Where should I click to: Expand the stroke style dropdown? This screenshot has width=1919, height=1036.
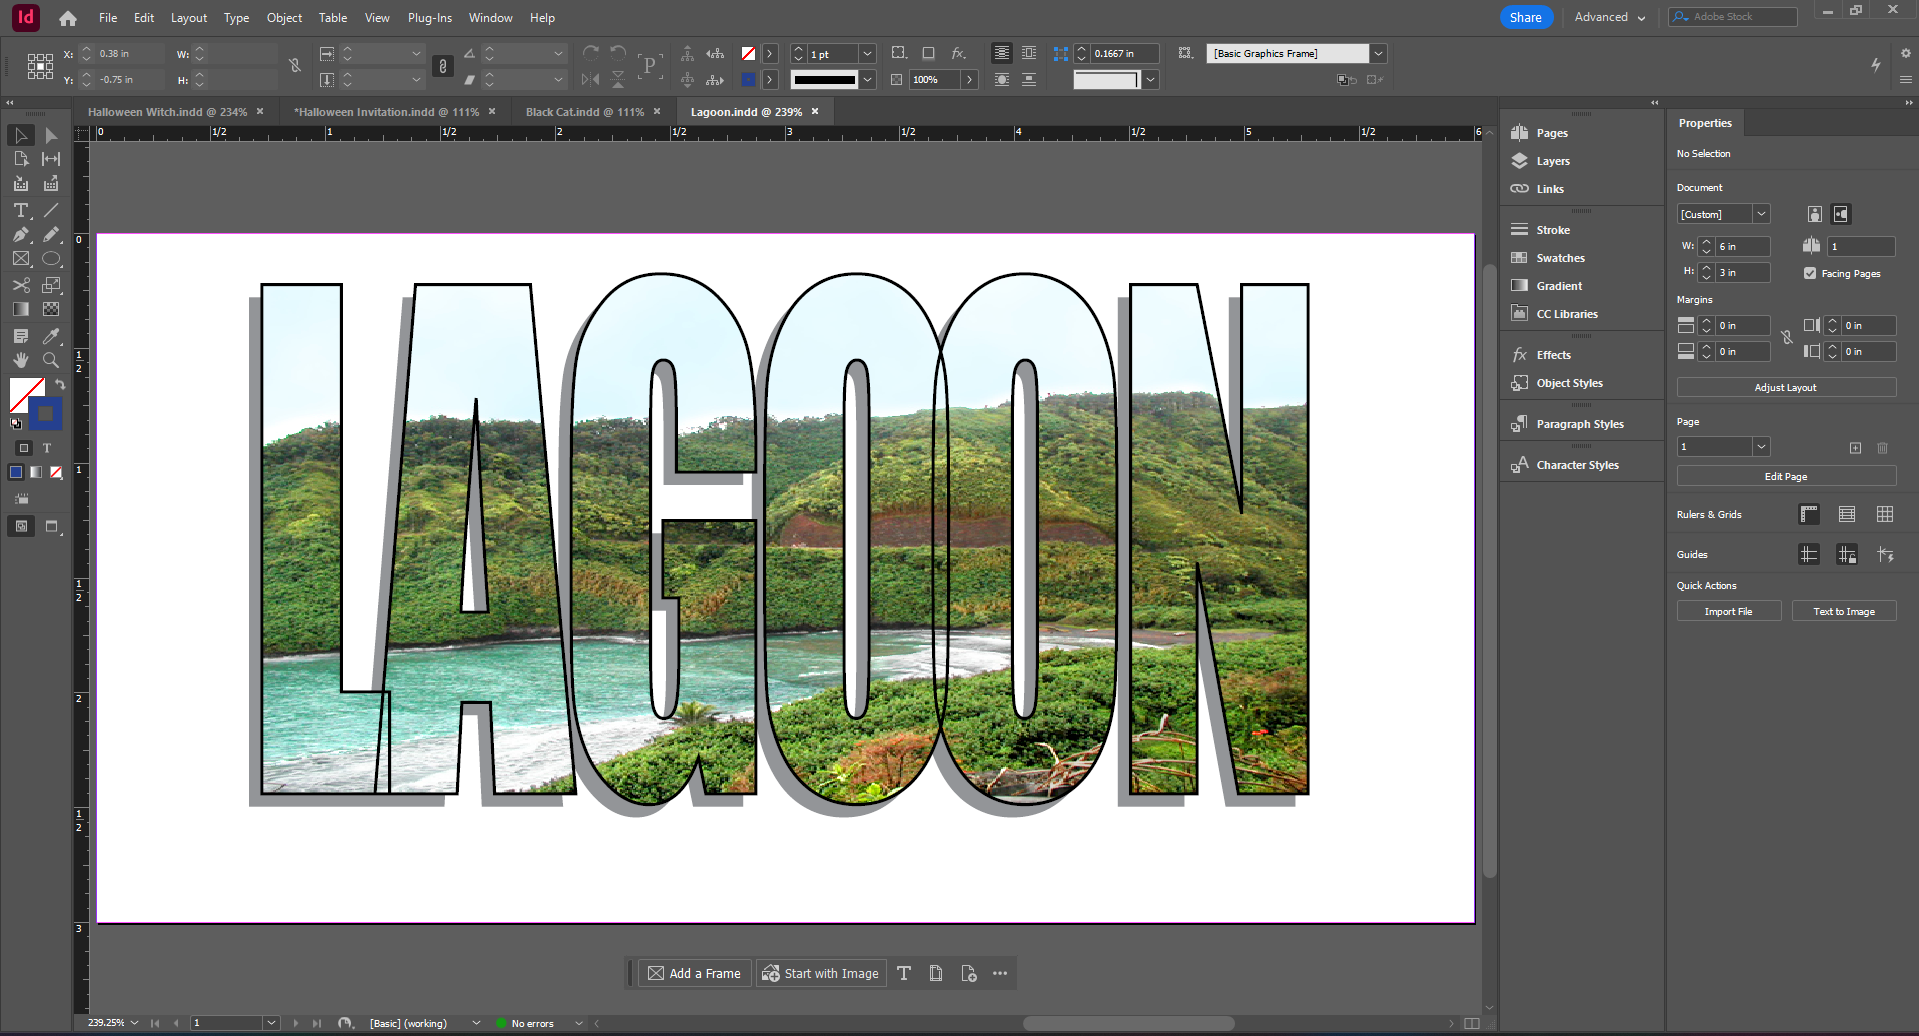(x=868, y=80)
